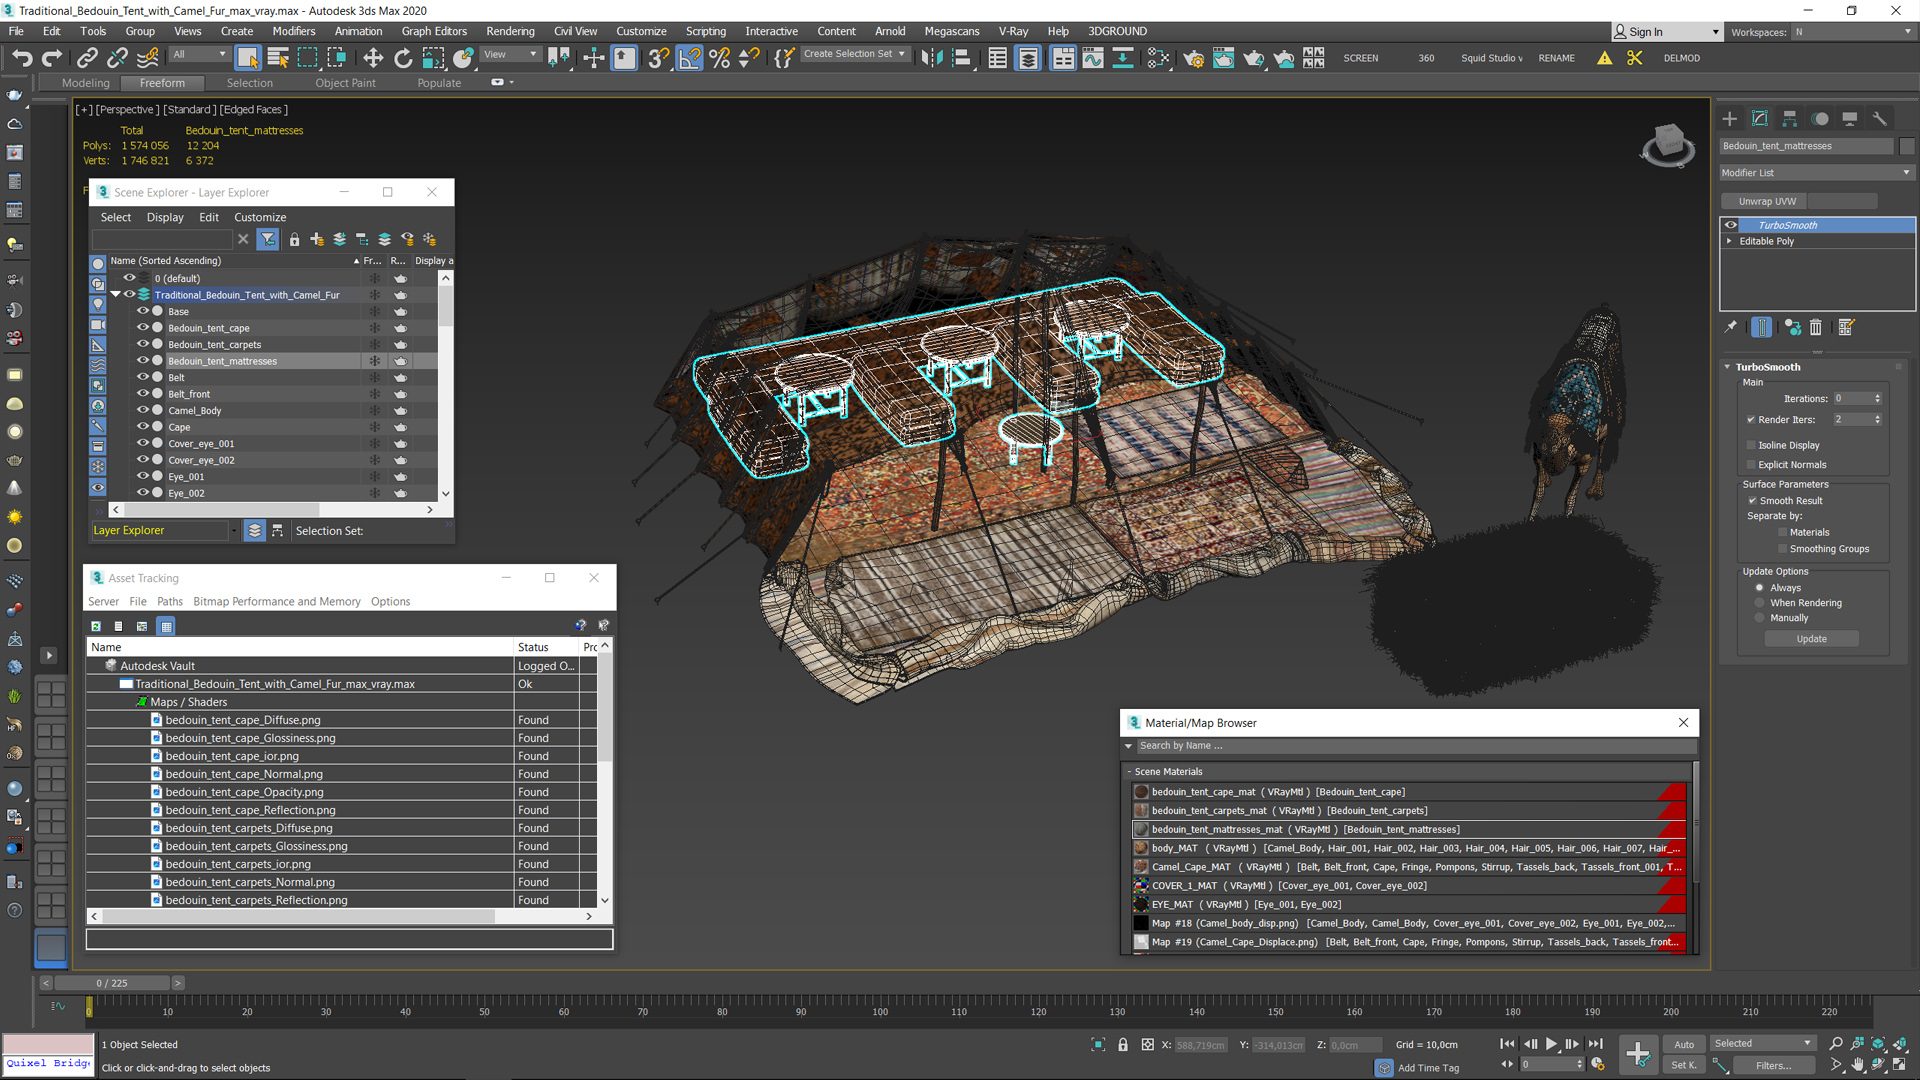This screenshot has width=1920, height=1080.
Task: Open the Create tab in command panel
Action: [x=1730, y=119]
